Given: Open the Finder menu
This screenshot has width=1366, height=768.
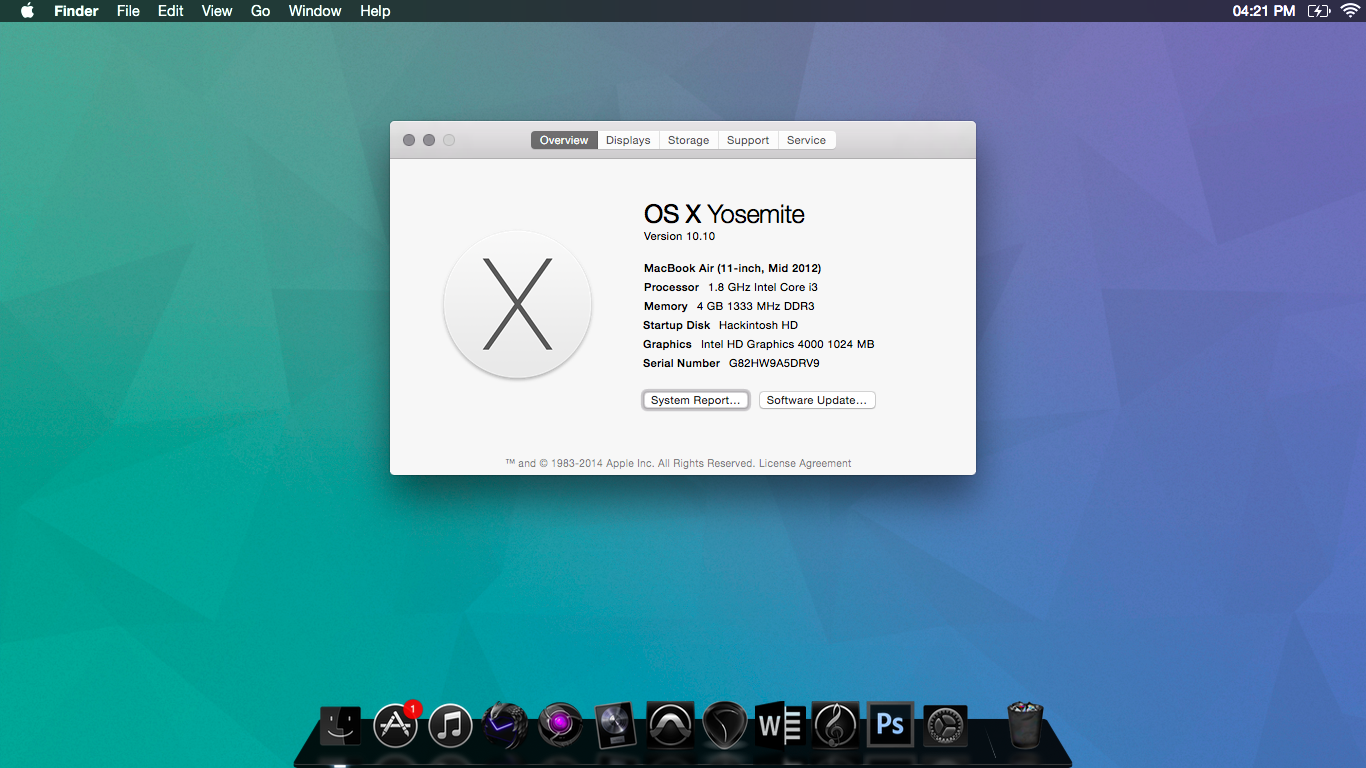Looking at the screenshot, I should 76,11.
